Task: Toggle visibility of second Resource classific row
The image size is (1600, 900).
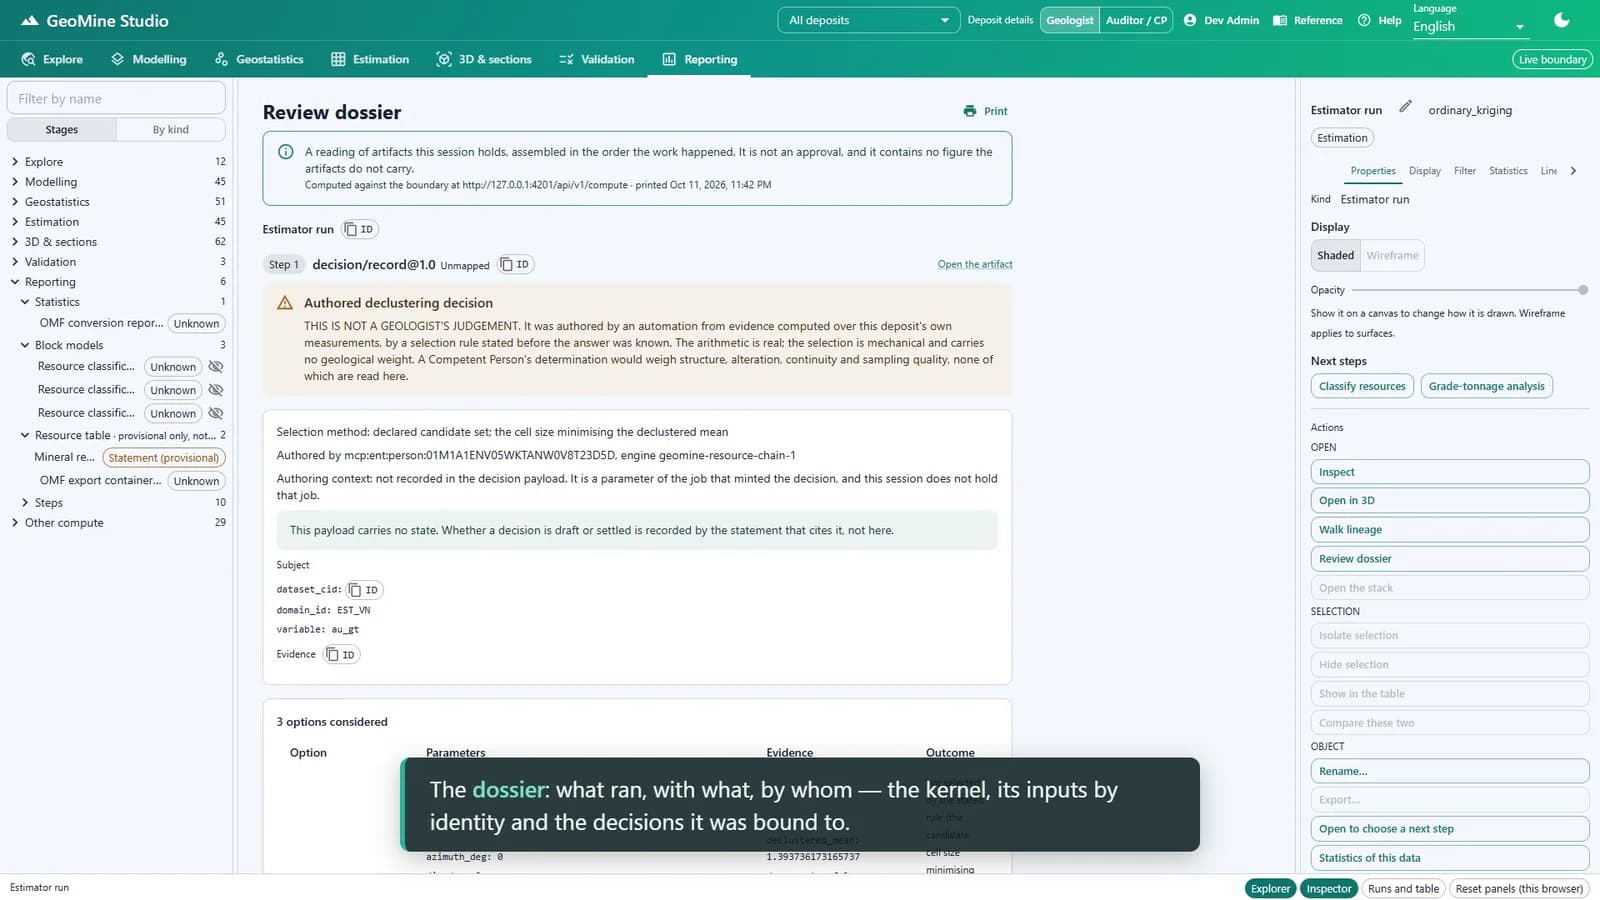Action: pyautogui.click(x=216, y=390)
